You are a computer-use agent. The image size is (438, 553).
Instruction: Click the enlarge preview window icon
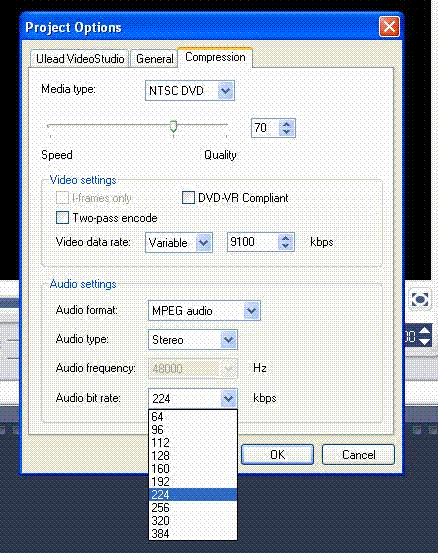(x=420, y=299)
